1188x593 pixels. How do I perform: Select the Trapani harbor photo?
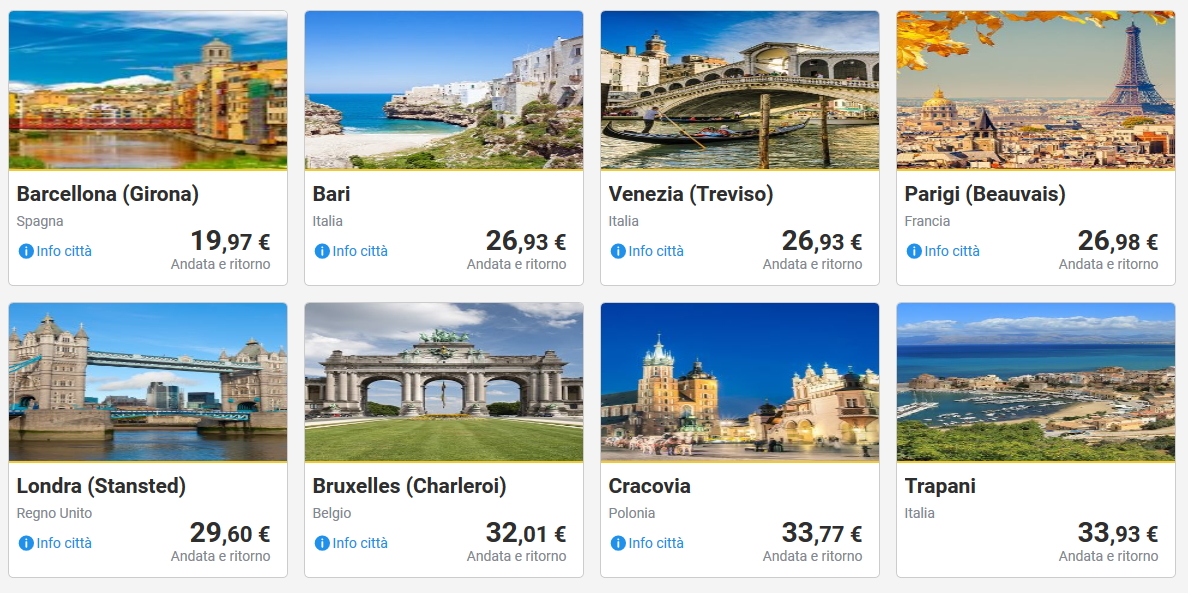[x=1036, y=382]
